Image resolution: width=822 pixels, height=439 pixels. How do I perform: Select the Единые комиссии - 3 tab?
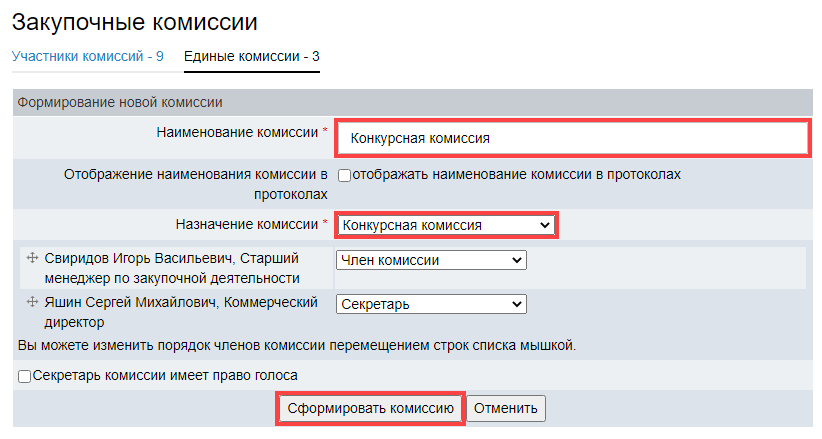251,56
